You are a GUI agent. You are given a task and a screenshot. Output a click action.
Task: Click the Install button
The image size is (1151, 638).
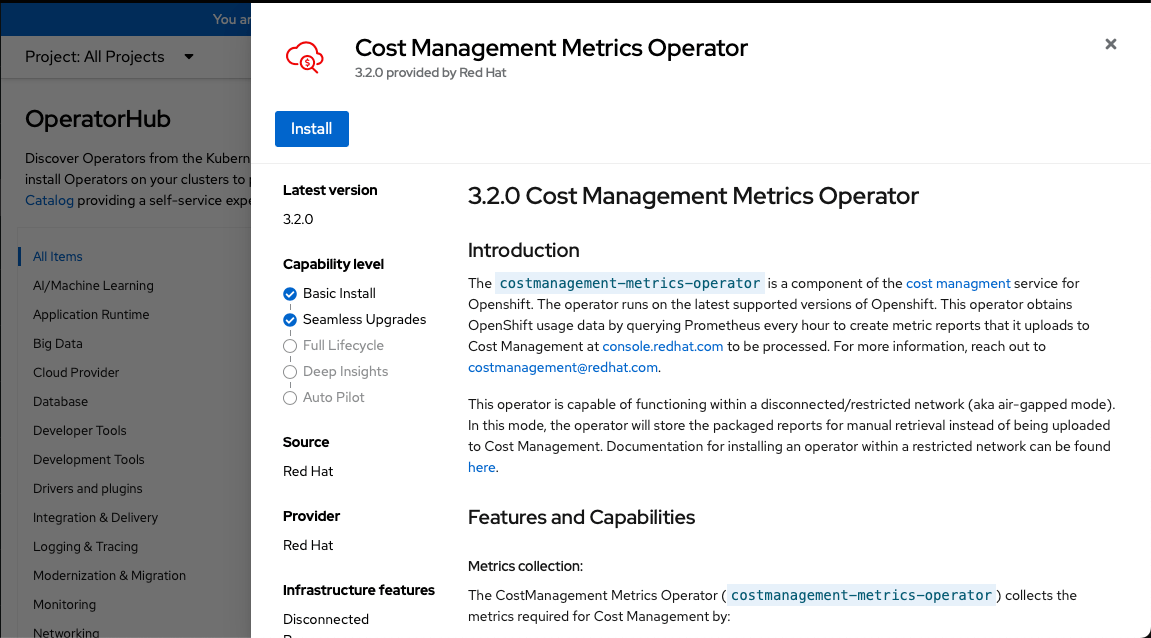tap(311, 128)
